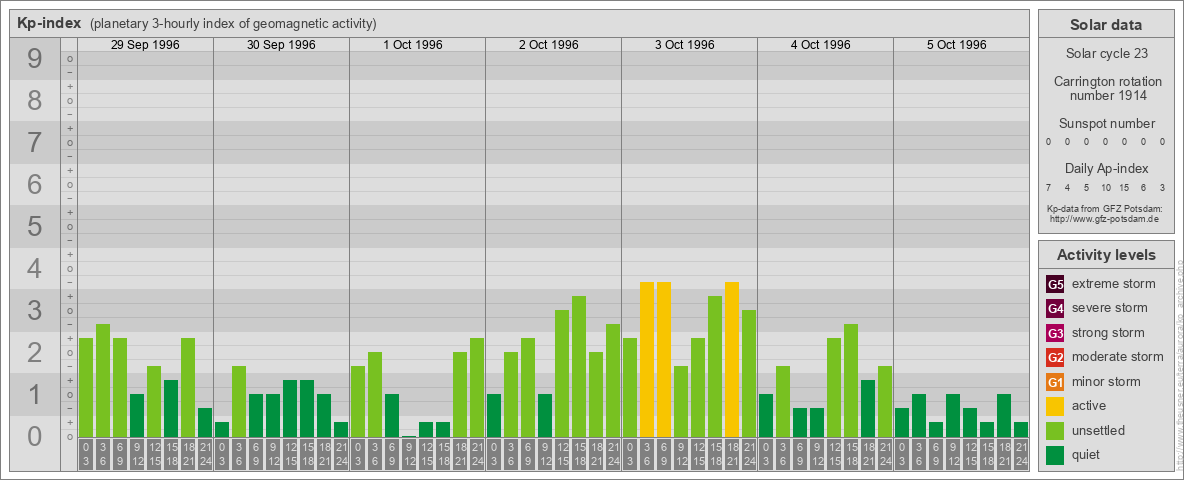Click the '2 Oct 1996' date header
Screen dimensions: 1184x480
[x=548, y=45]
